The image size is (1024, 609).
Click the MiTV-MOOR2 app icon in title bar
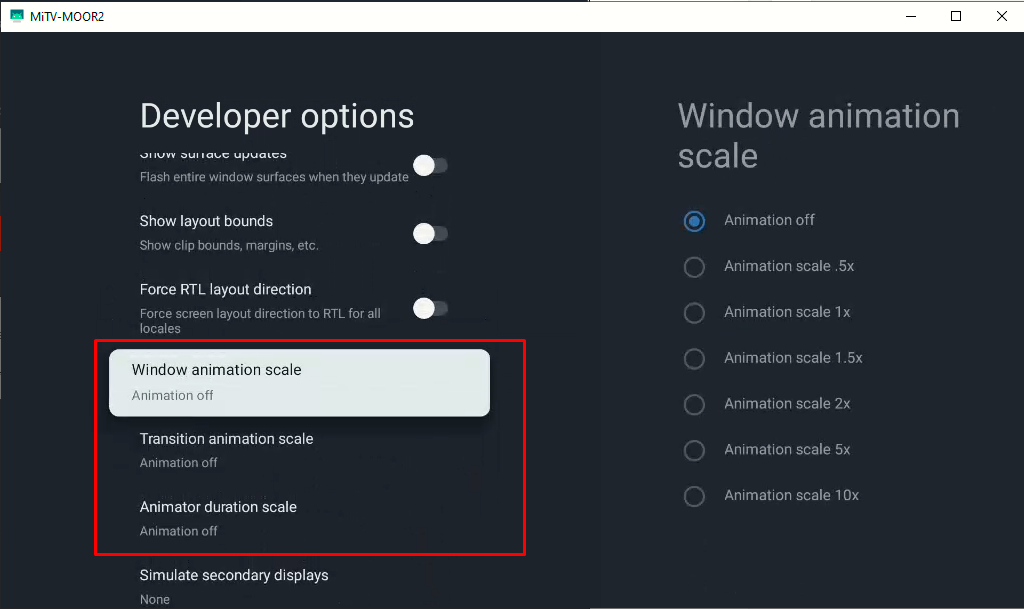pyautogui.click(x=17, y=16)
